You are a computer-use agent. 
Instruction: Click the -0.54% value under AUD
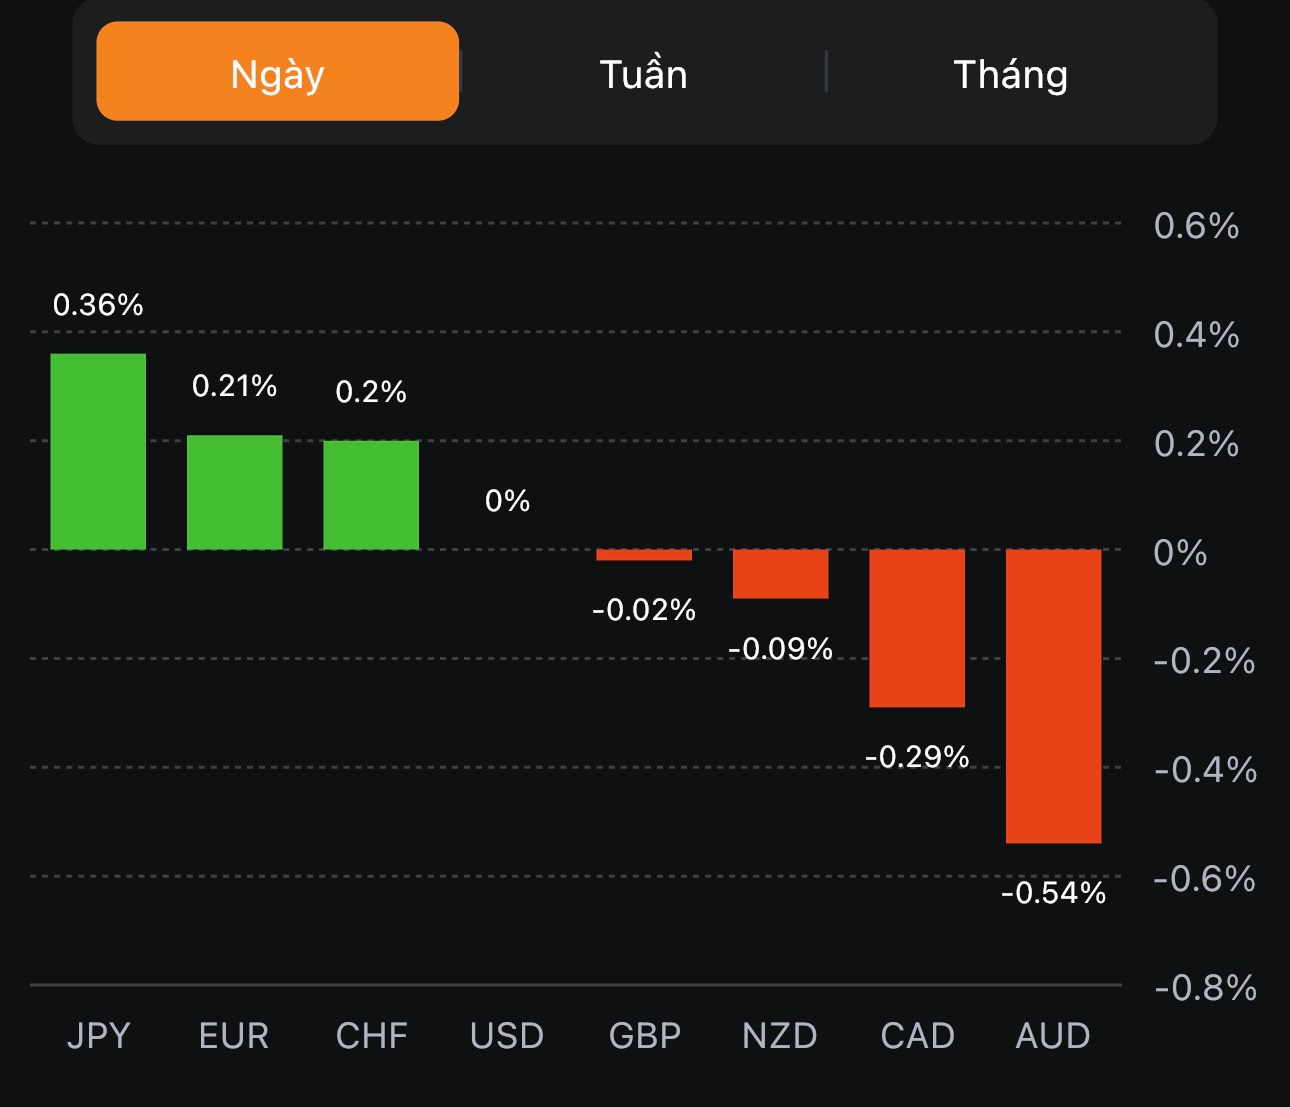[x=1053, y=892]
